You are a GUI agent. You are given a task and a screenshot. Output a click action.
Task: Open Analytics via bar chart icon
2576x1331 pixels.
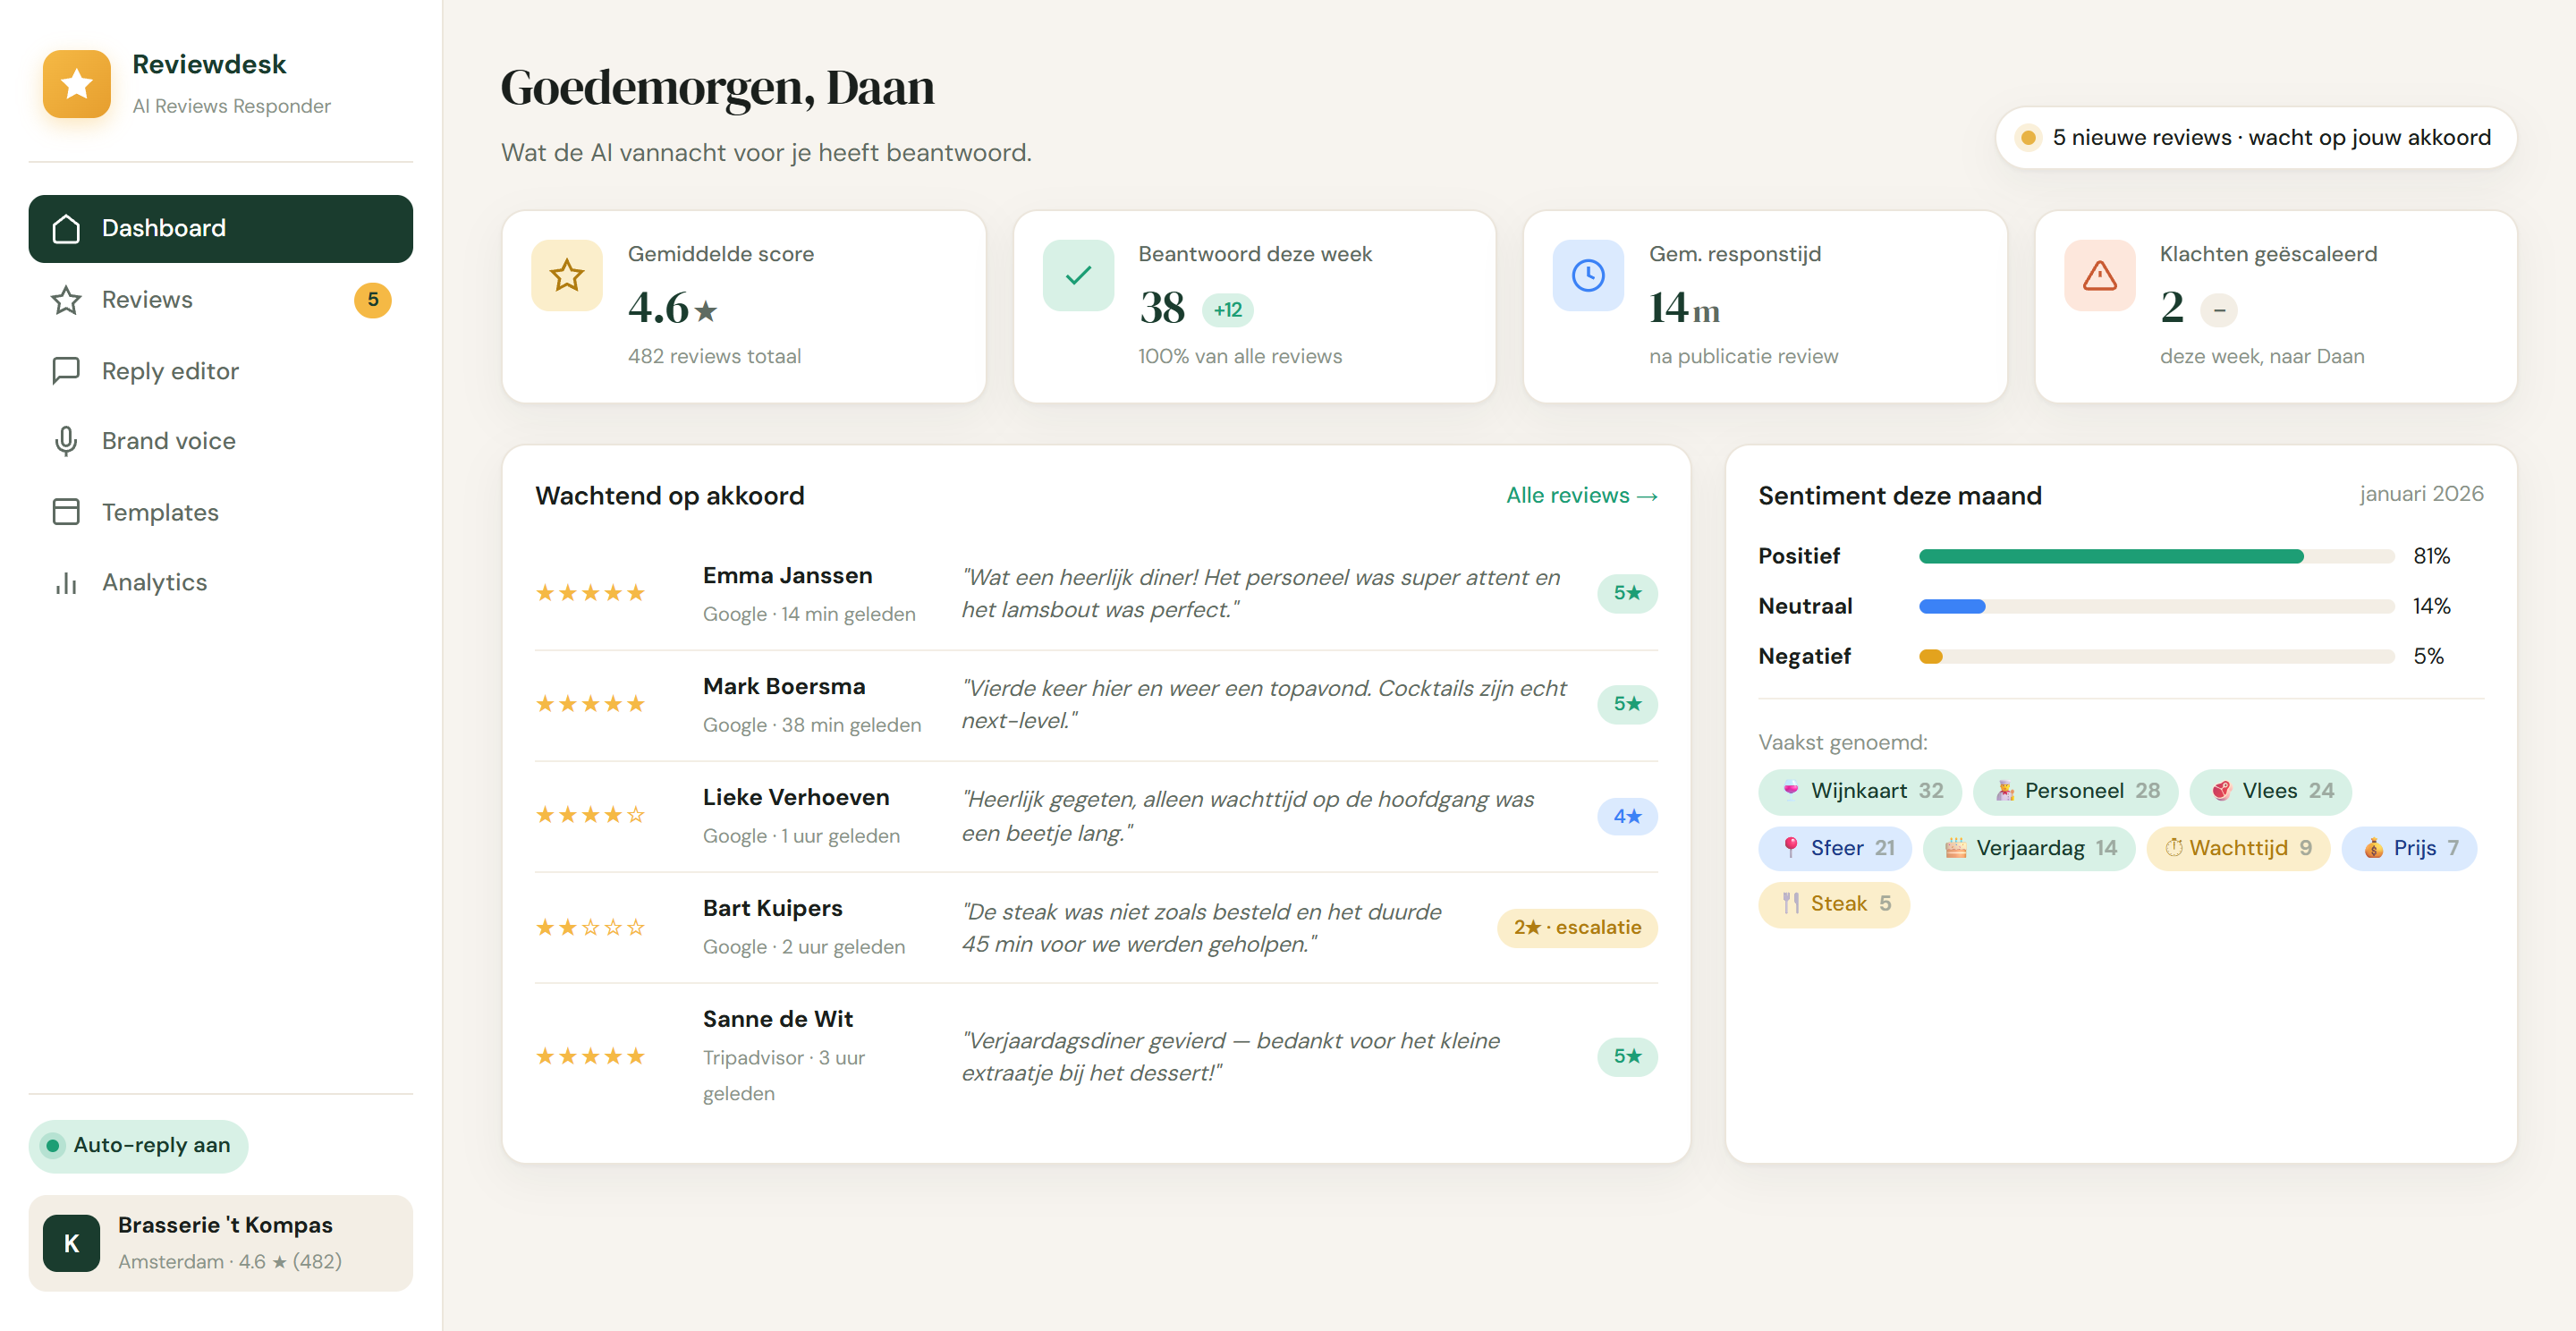coord(66,582)
